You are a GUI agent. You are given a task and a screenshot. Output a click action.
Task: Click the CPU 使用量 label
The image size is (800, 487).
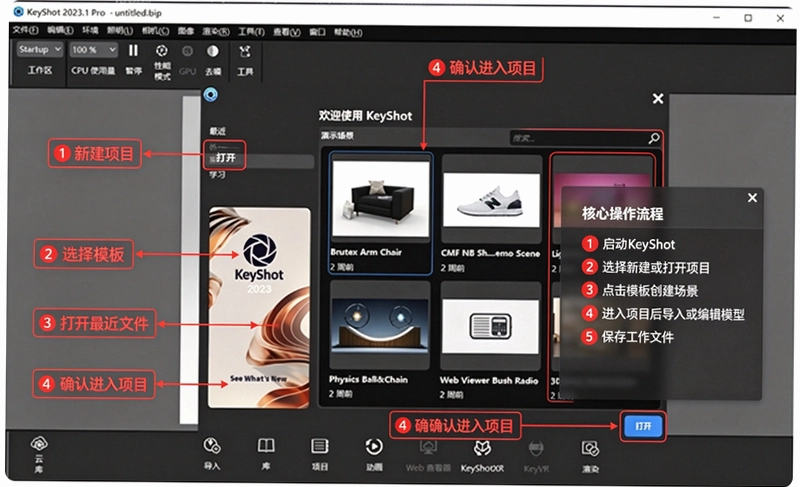pos(93,70)
